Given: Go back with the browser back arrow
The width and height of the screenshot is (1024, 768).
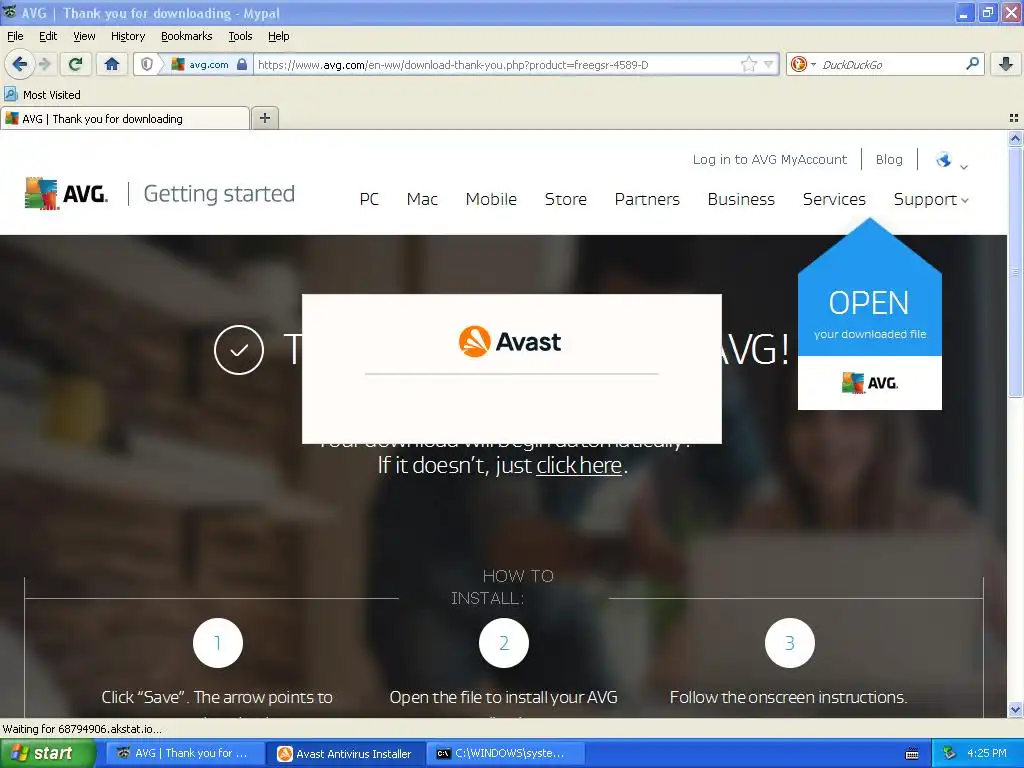Looking at the screenshot, I should 19,64.
